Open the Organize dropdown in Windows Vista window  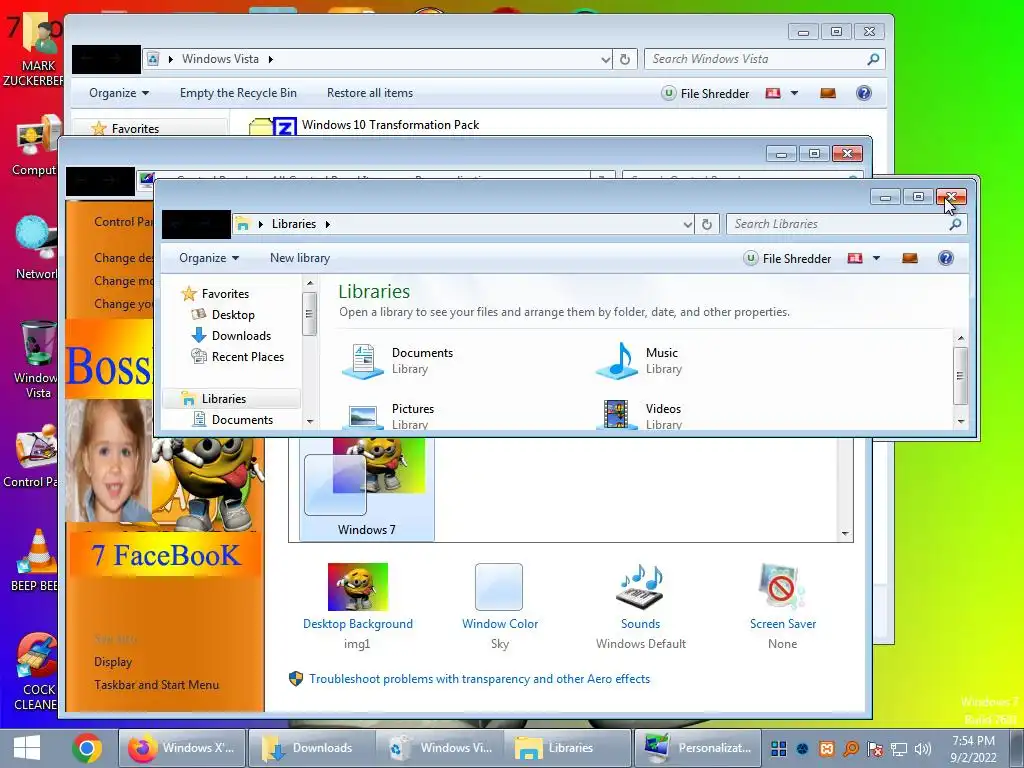[x=119, y=93]
